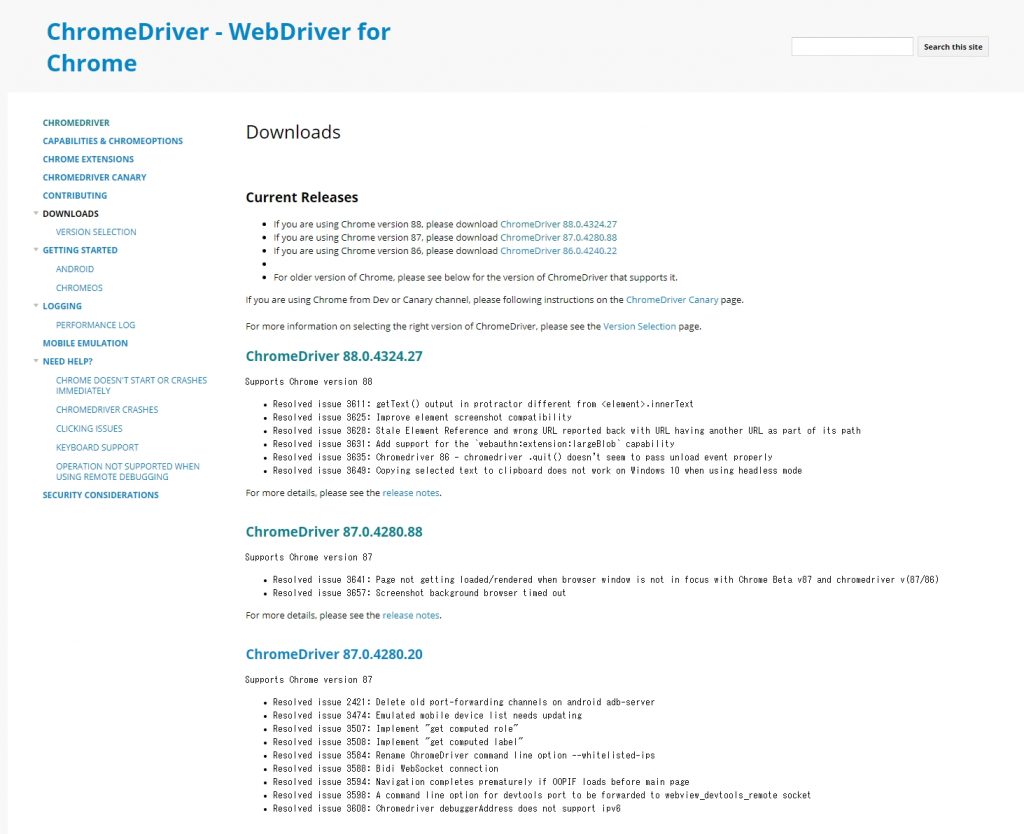Screen dimensions: 1024x834
Task: Select Contributing in the sidebar
Action: (x=74, y=196)
